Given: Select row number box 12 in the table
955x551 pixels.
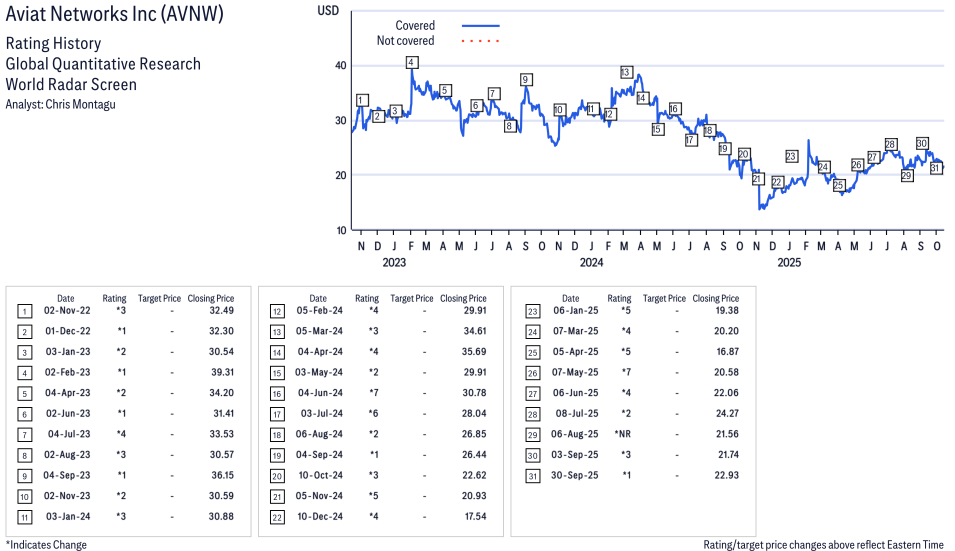Looking at the screenshot, I should 277,311.
